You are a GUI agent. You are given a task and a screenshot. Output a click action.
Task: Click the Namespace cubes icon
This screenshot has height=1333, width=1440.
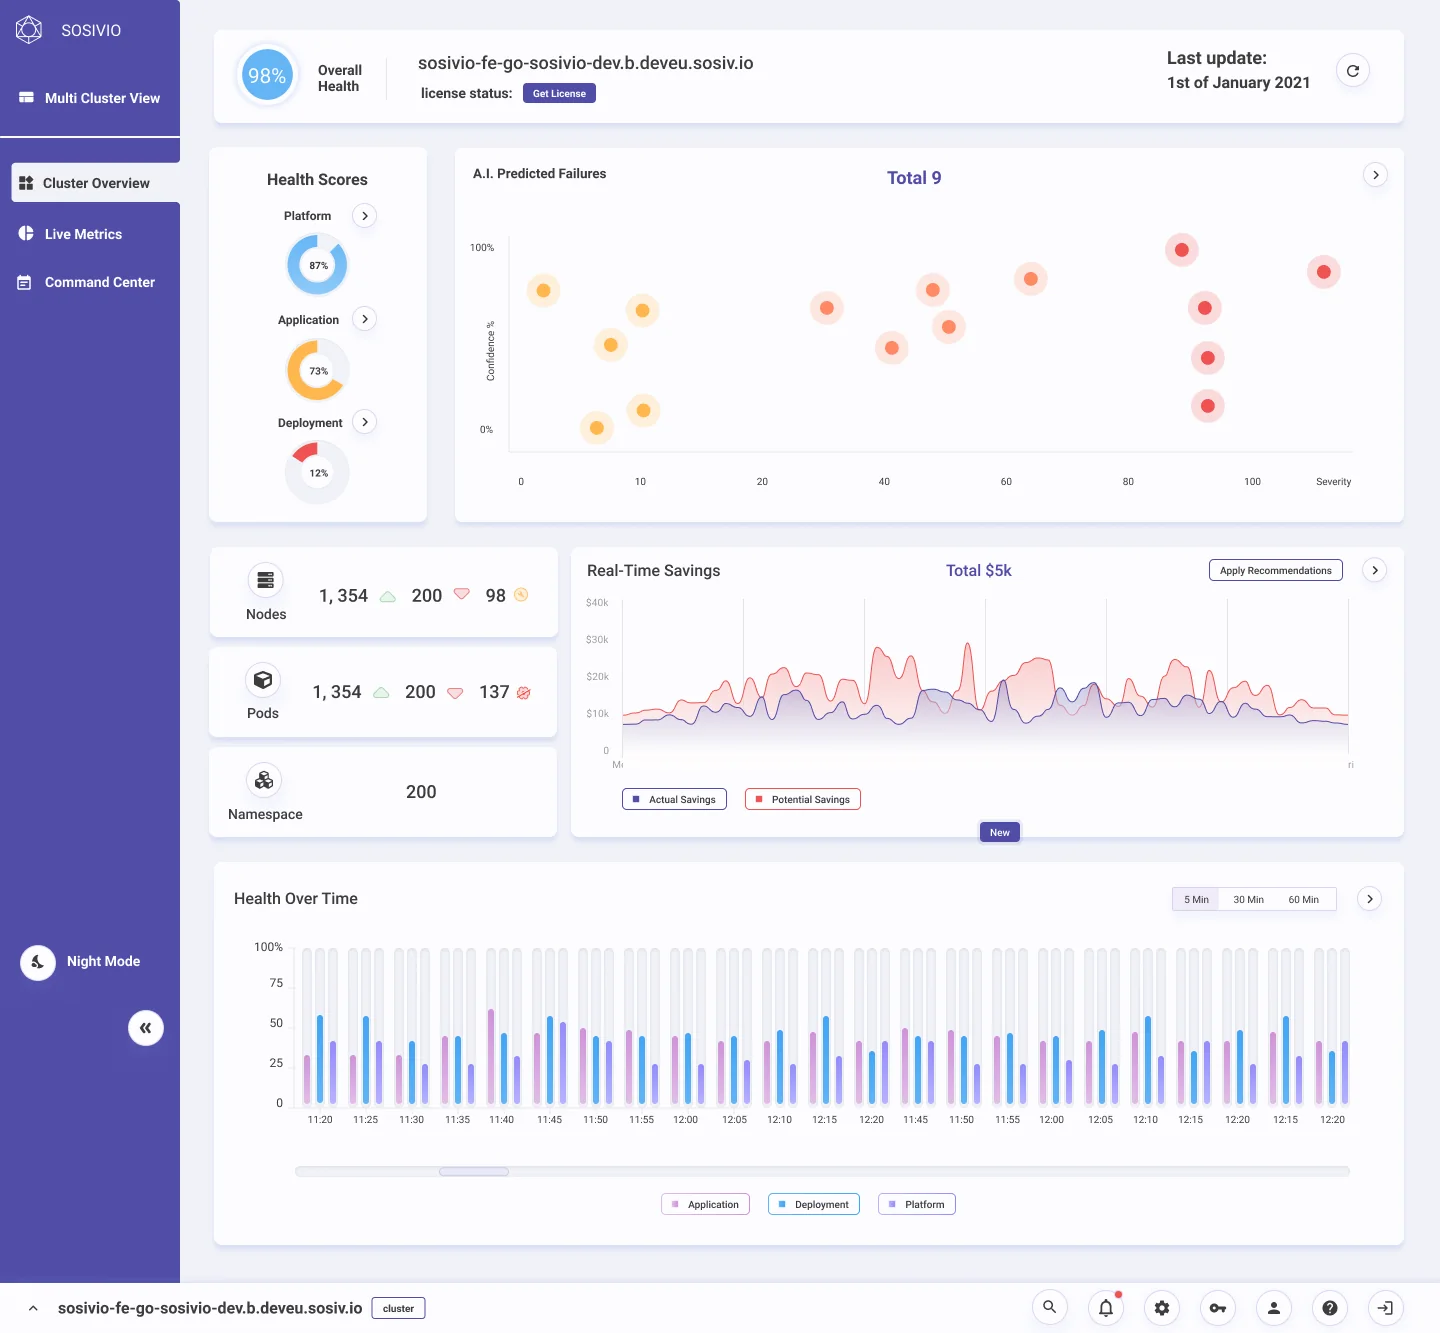coord(264,780)
